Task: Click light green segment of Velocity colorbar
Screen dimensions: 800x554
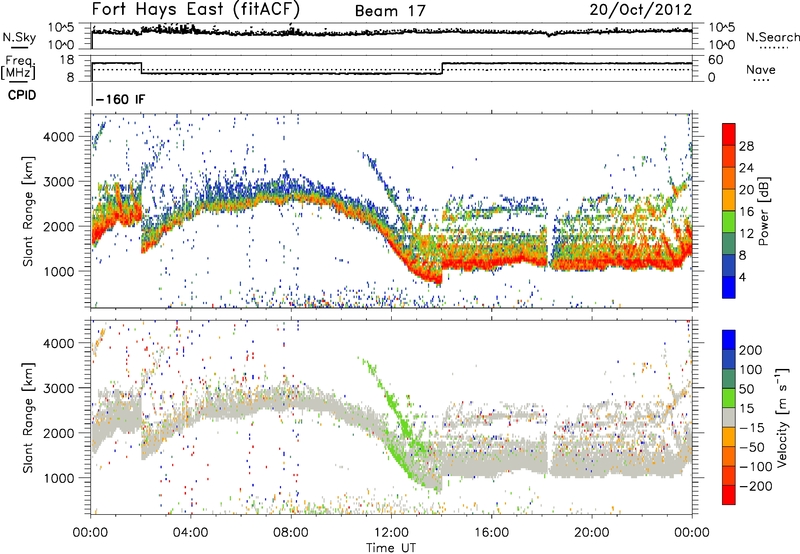Action: coord(729,398)
